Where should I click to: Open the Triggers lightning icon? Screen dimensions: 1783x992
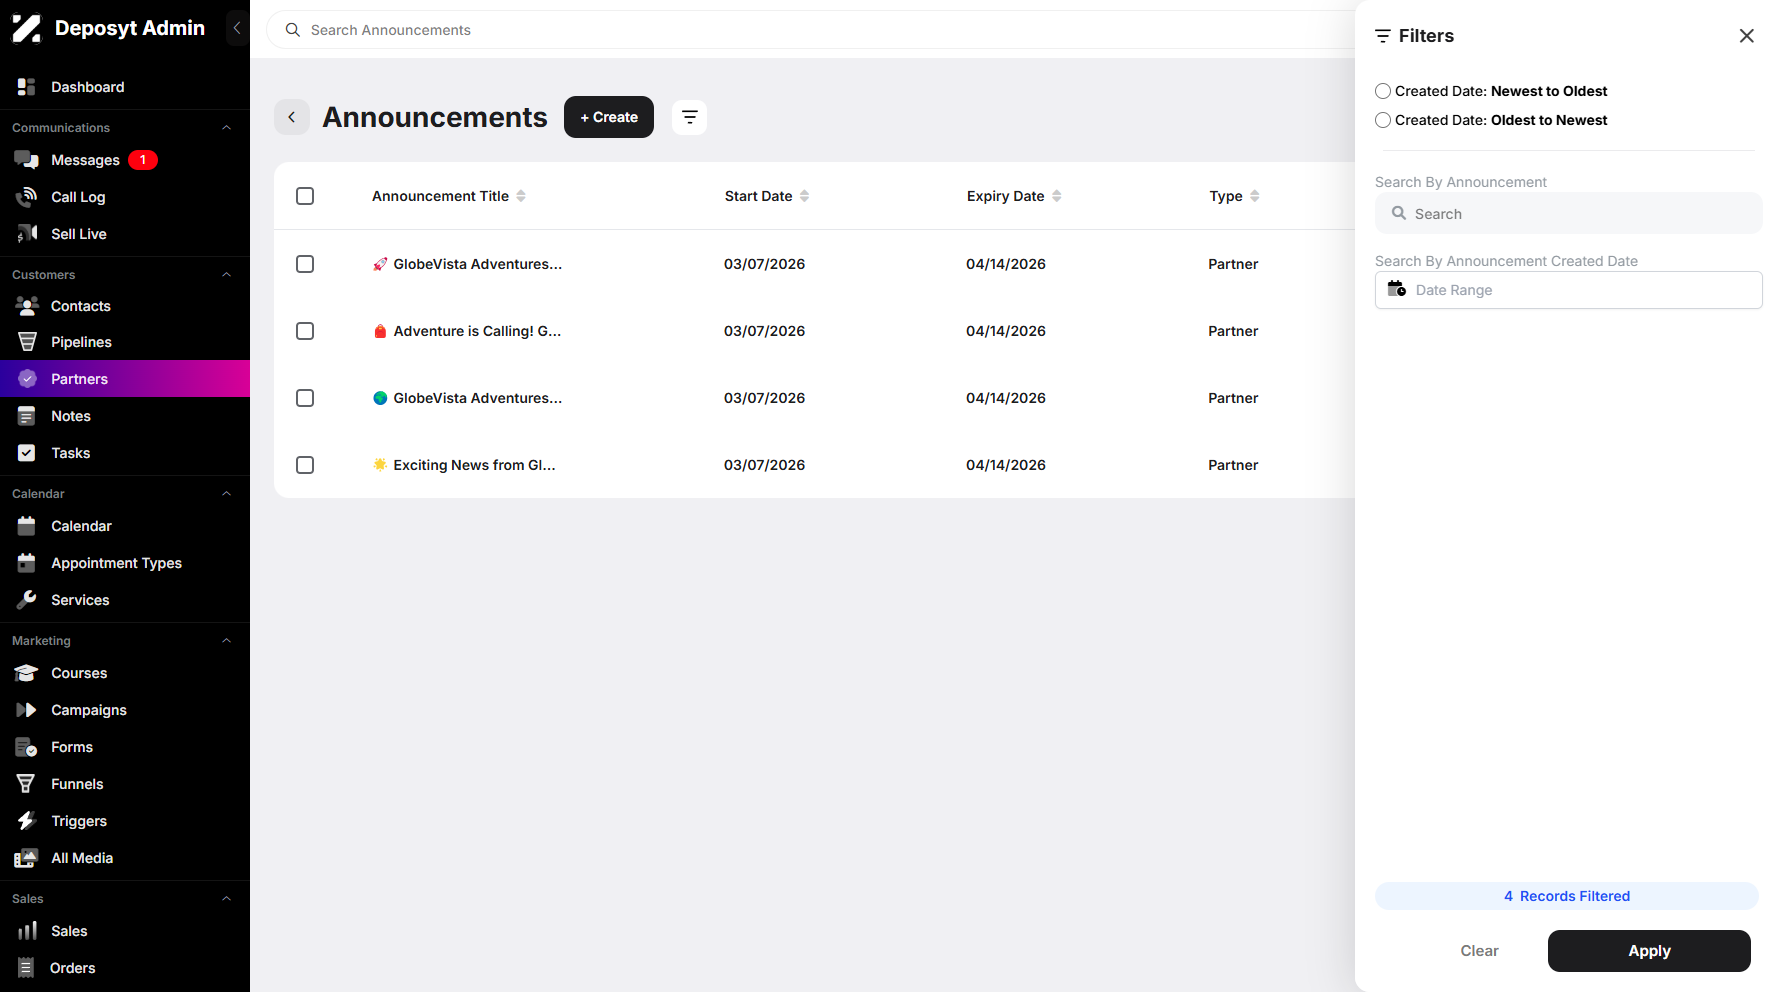coord(27,821)
